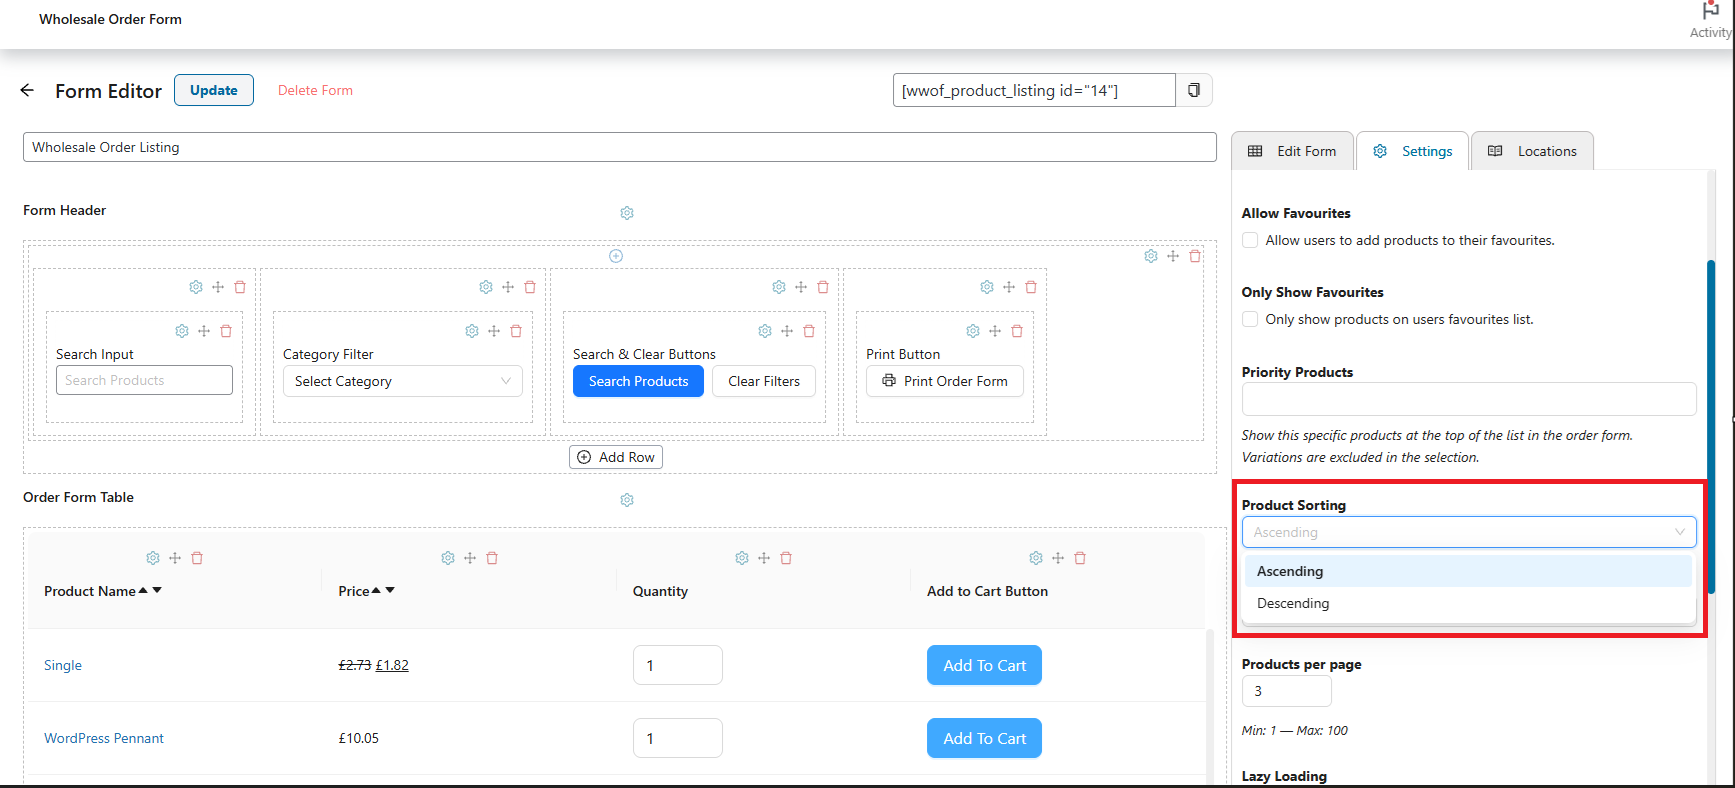
Task: Delete the Print Button element
Action: click(1017, 331)
